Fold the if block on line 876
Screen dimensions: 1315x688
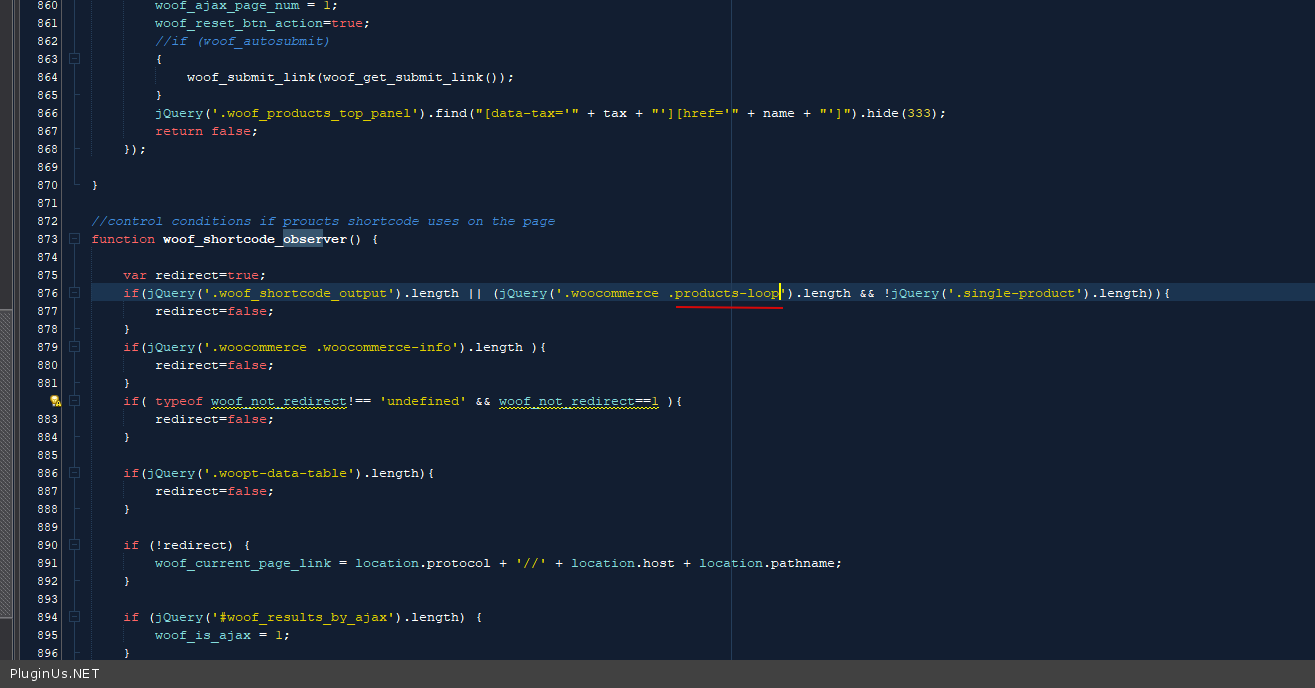74,293
